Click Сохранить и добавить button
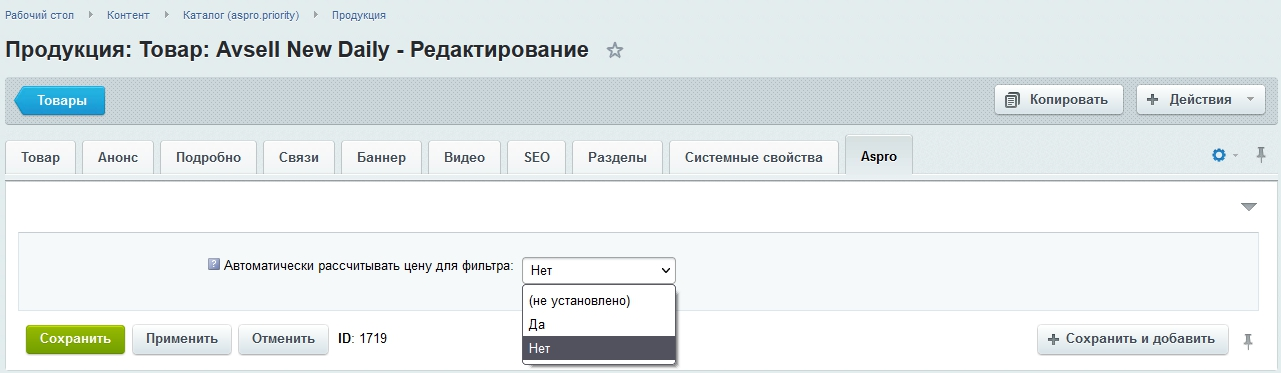Image resolution: width=1281 pixels, height=373 pixels. 1133,339
